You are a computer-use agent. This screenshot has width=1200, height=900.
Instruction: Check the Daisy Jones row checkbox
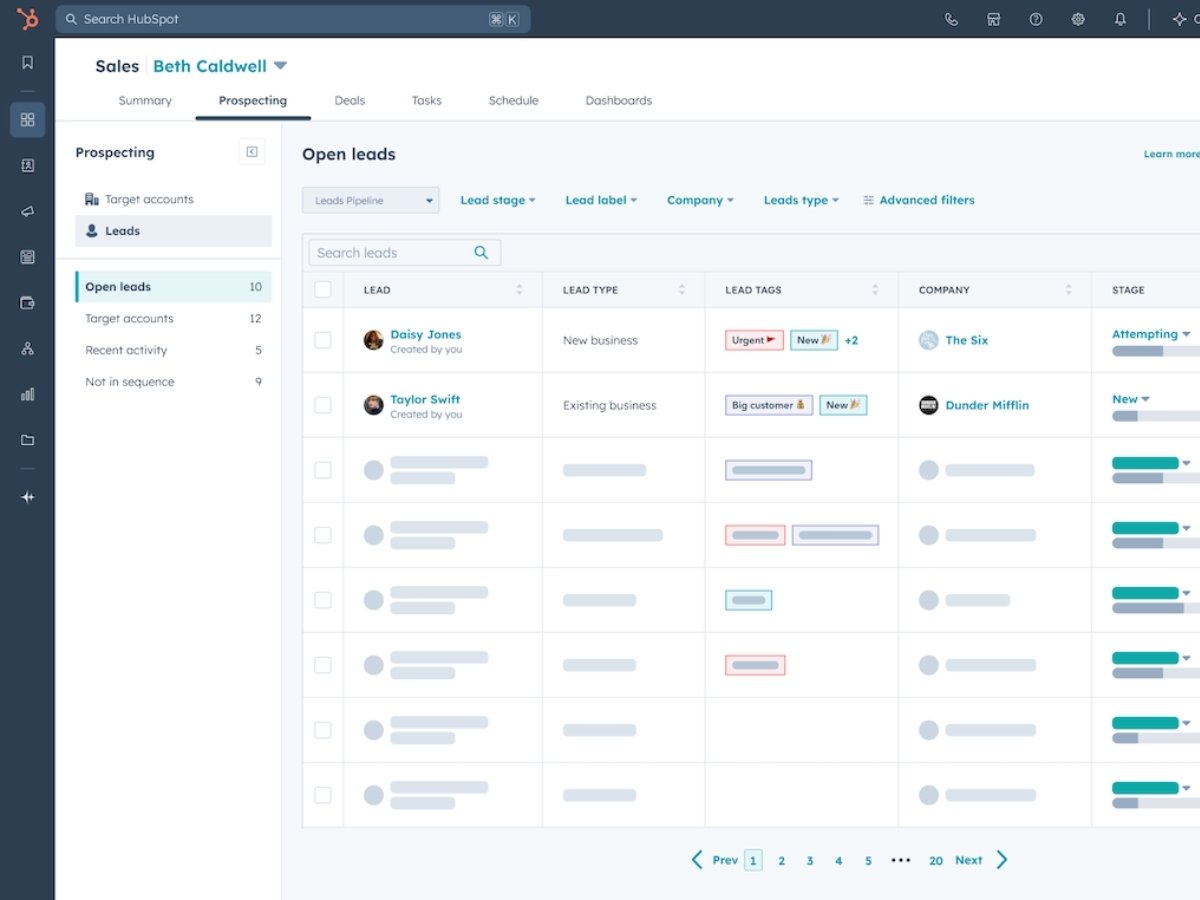pos(322,340)
